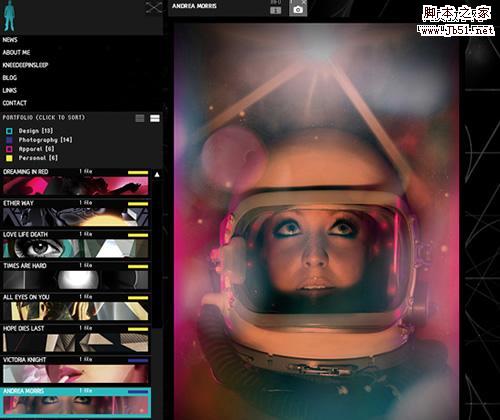Image resolution: width=500 pixels, height=420 pixels.
Task: Go to the Blog link
Action: click(10, 78)
